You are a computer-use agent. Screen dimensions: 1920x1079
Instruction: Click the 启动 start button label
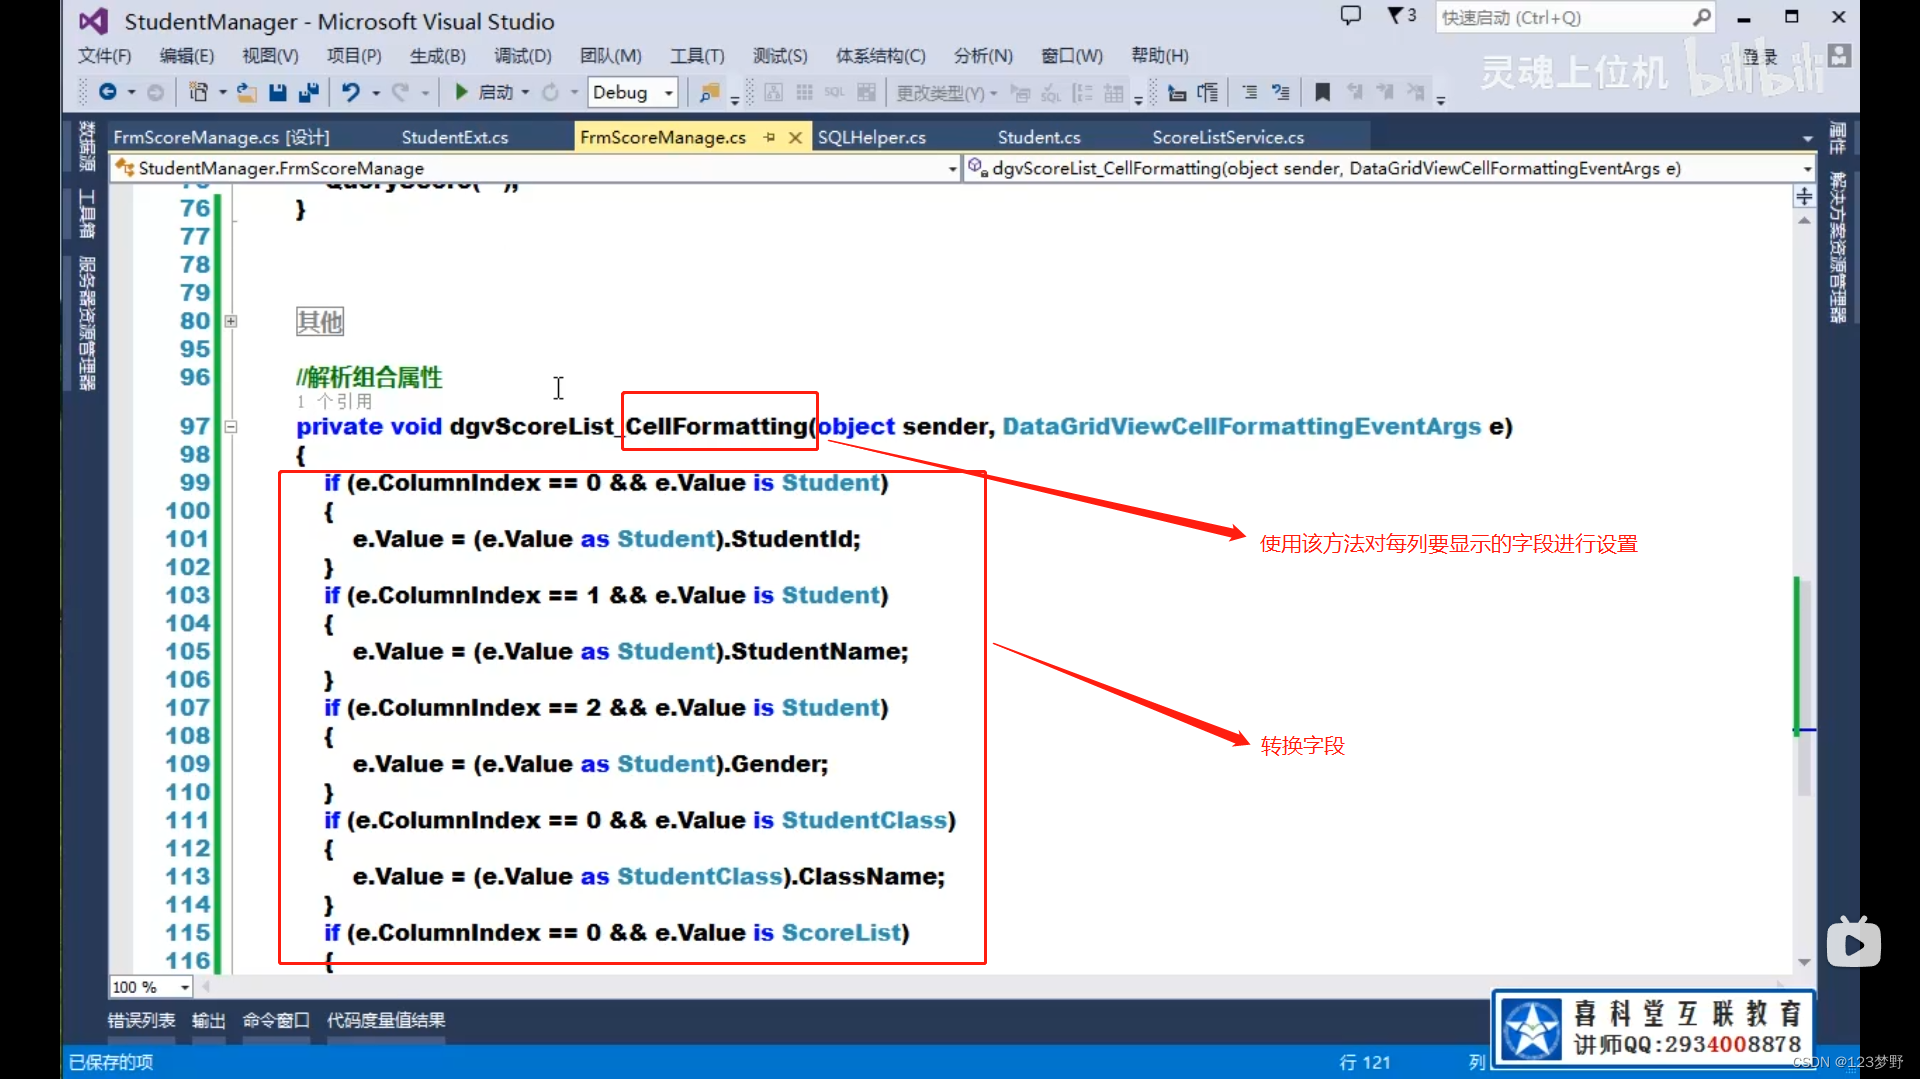[x=496, y=92]
